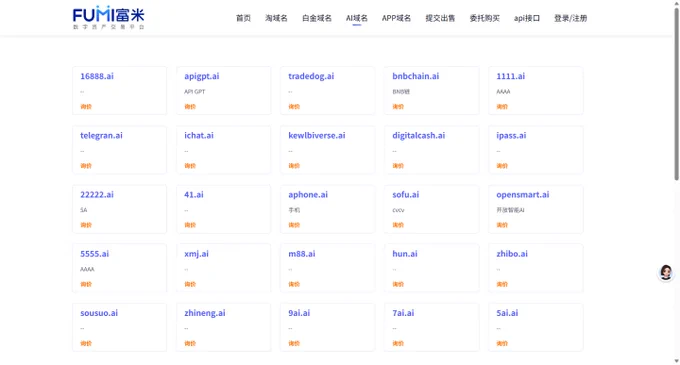The height and width of the screenshot is (365, 680).
Task: Open the digitalcash.ai domain link
Action: click(418, 136)
